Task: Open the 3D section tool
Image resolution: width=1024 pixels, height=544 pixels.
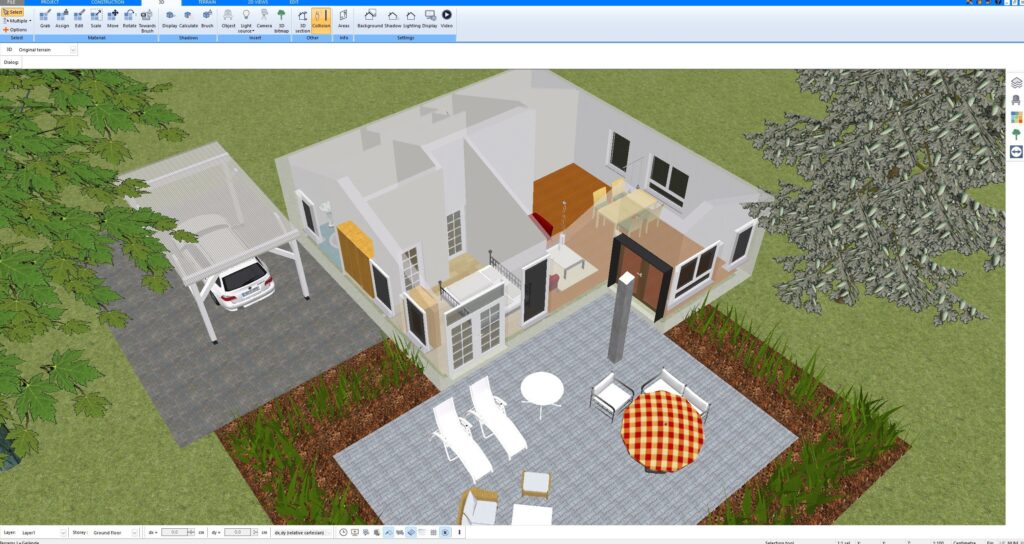Action: (x=302, y=18)
